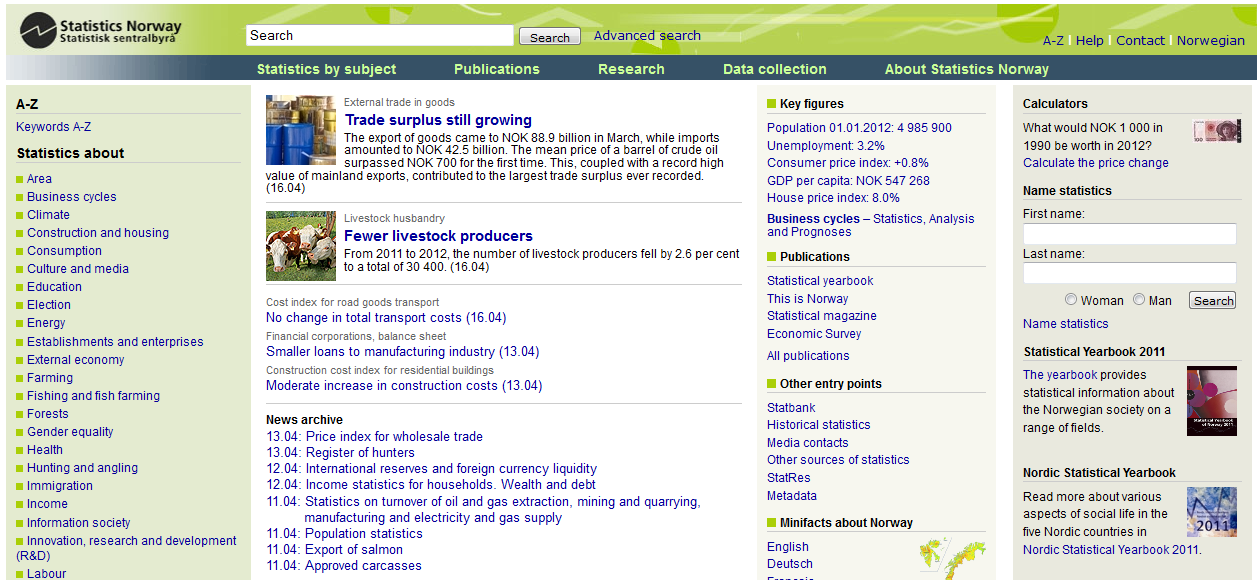Open Historical statistics link
The height and width of the screenshot is (580, 1260).
click(x=818, y=425)
